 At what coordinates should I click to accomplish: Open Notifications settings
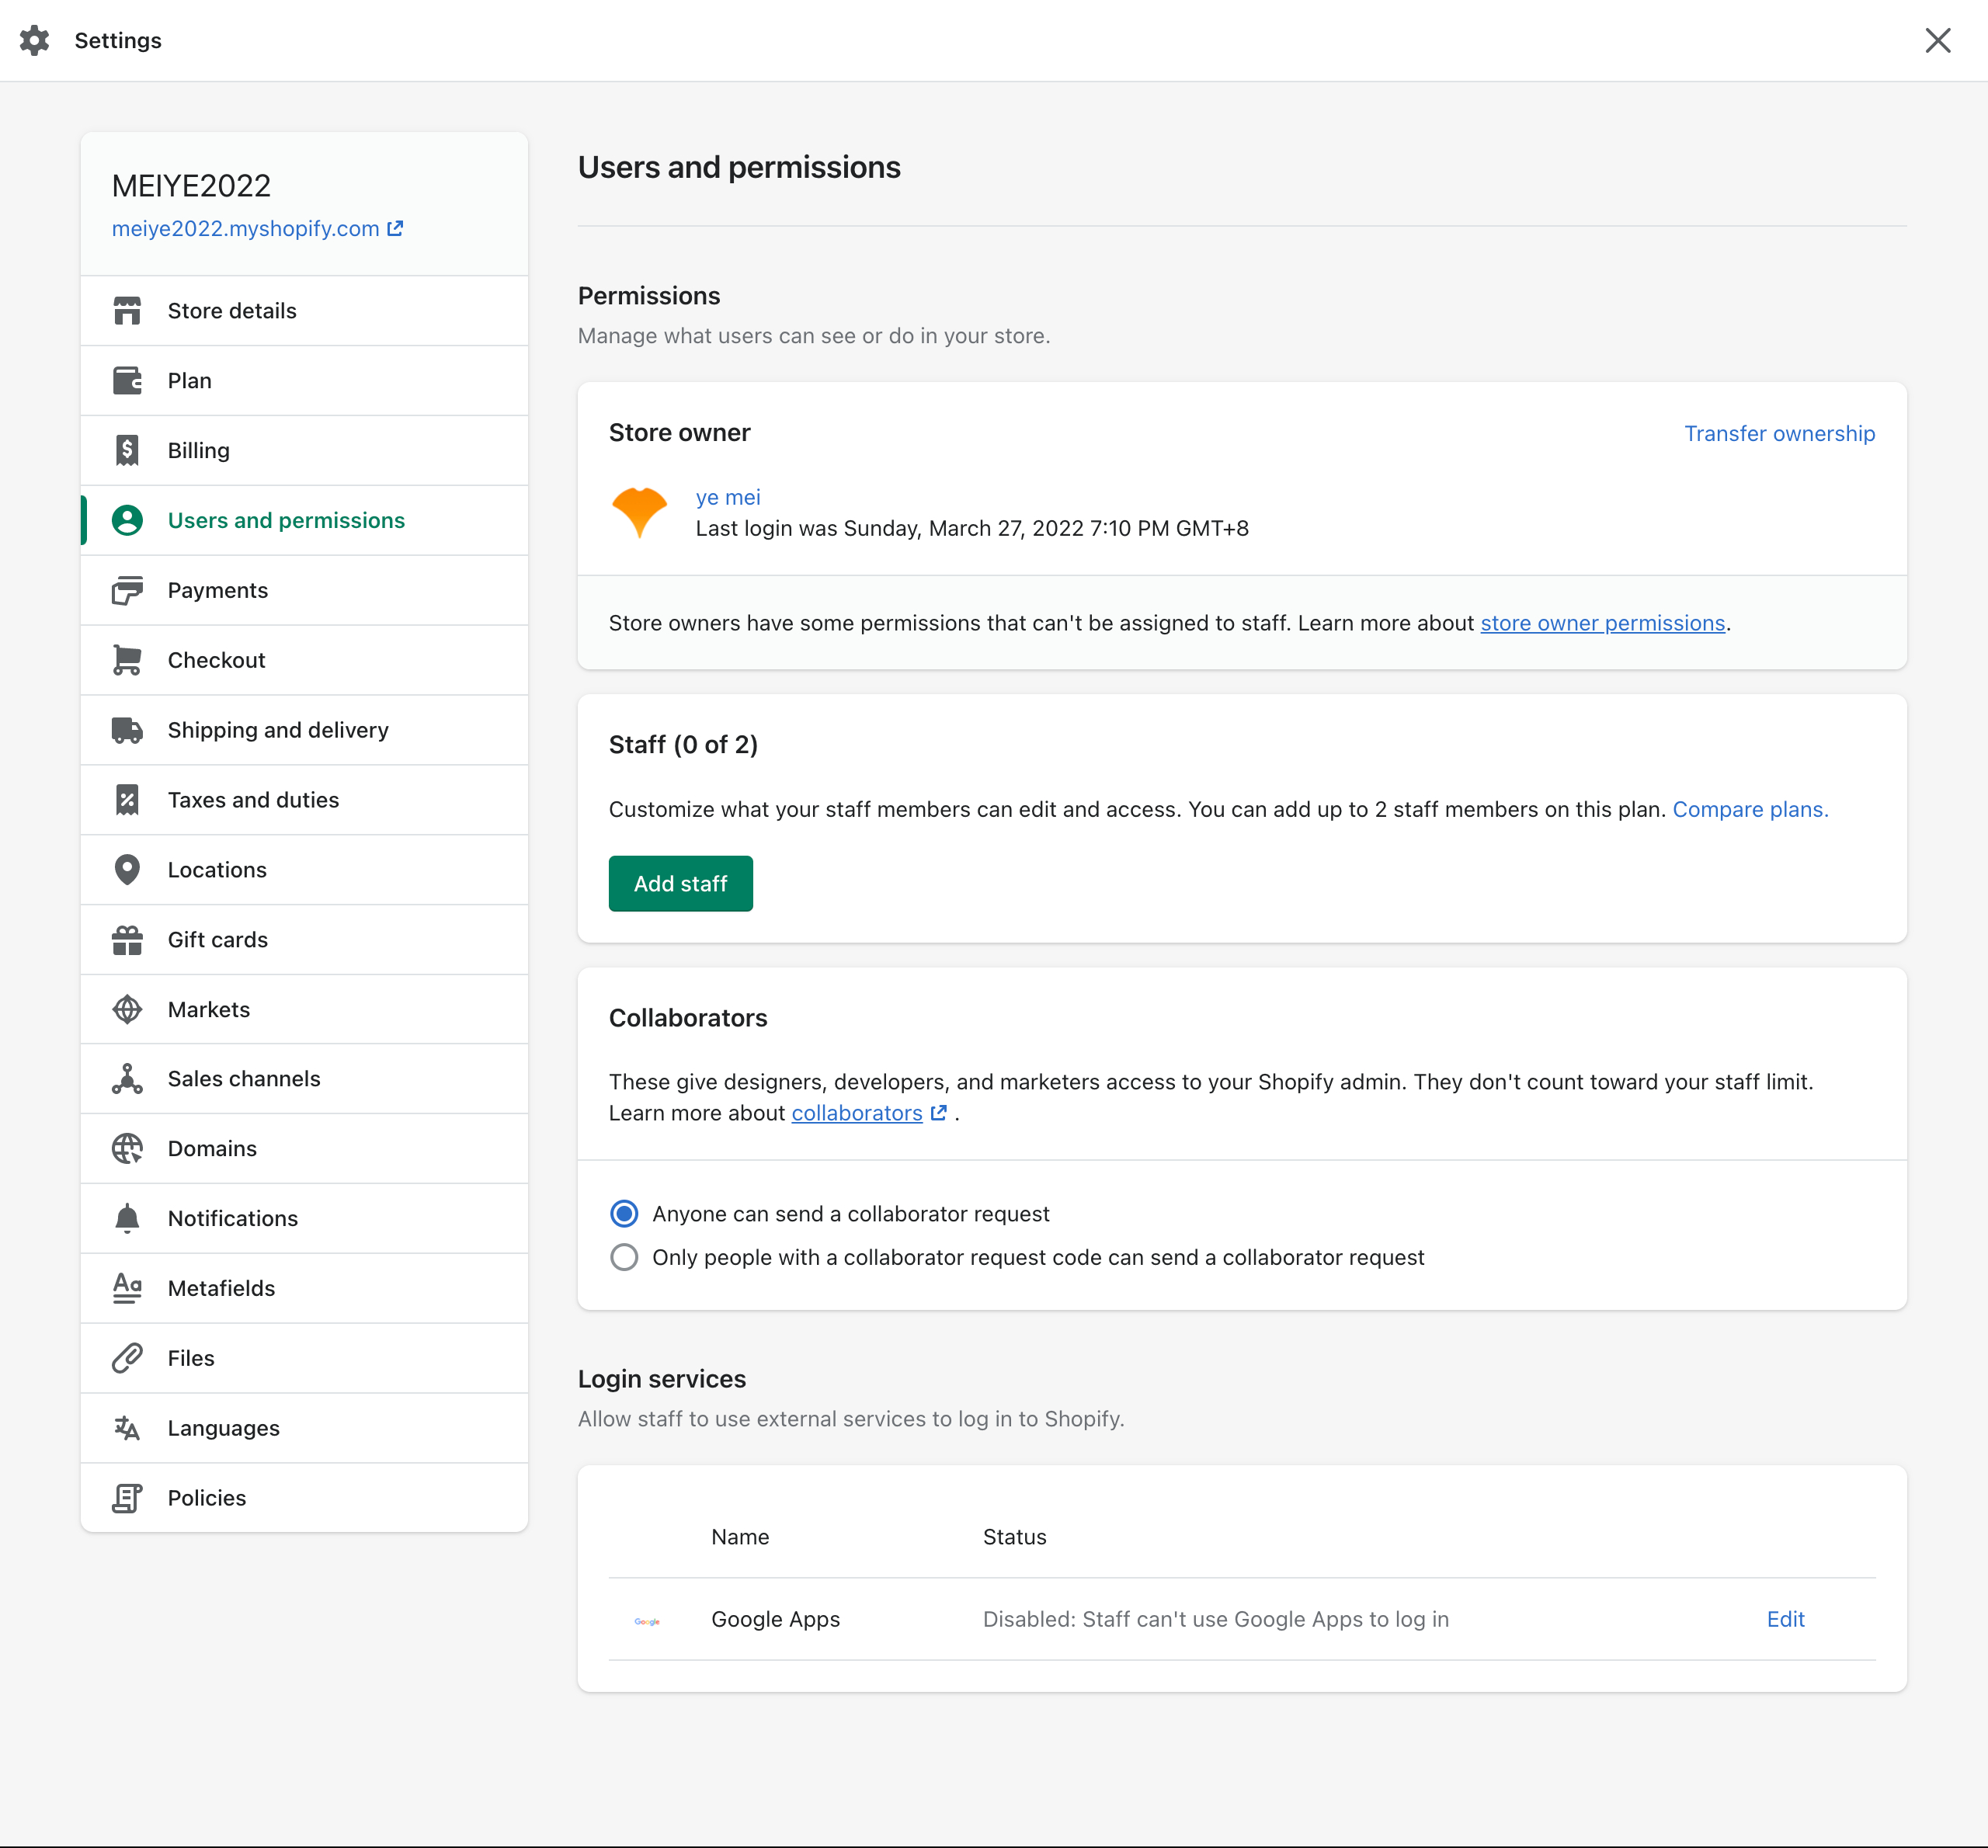pos(304,1219)
